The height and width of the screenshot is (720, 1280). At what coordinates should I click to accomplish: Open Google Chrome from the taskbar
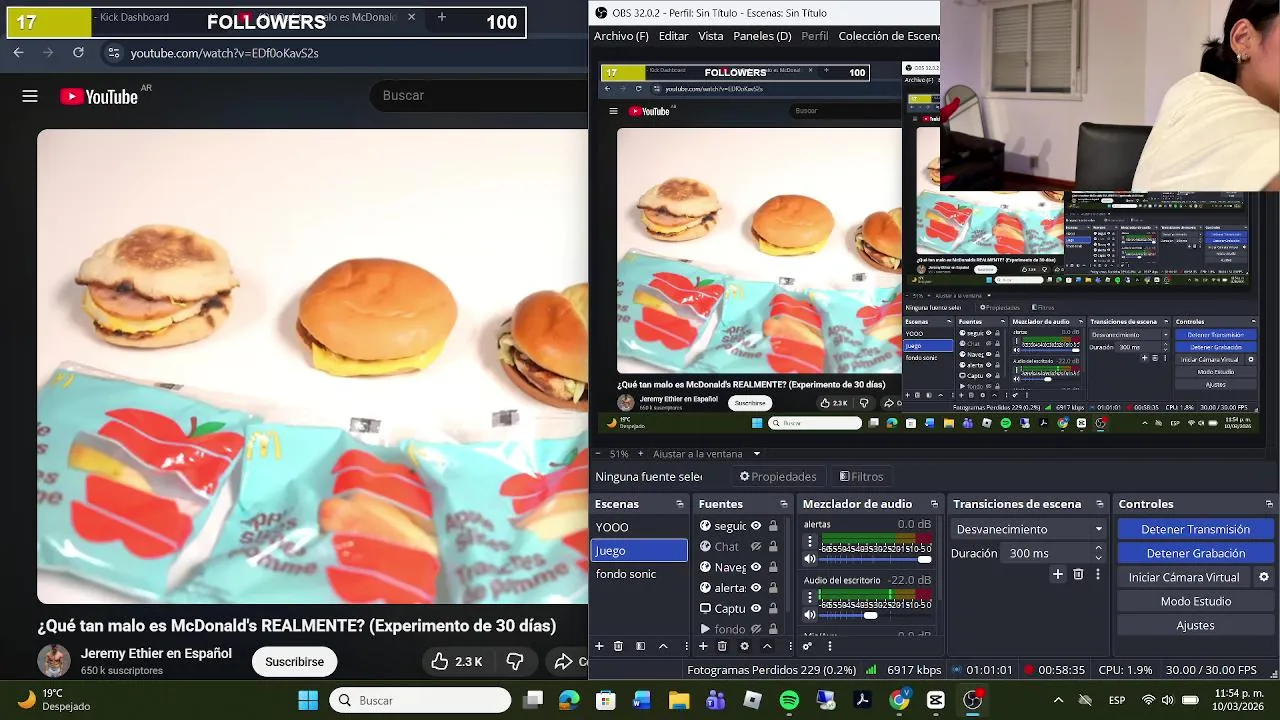point(899,700)
